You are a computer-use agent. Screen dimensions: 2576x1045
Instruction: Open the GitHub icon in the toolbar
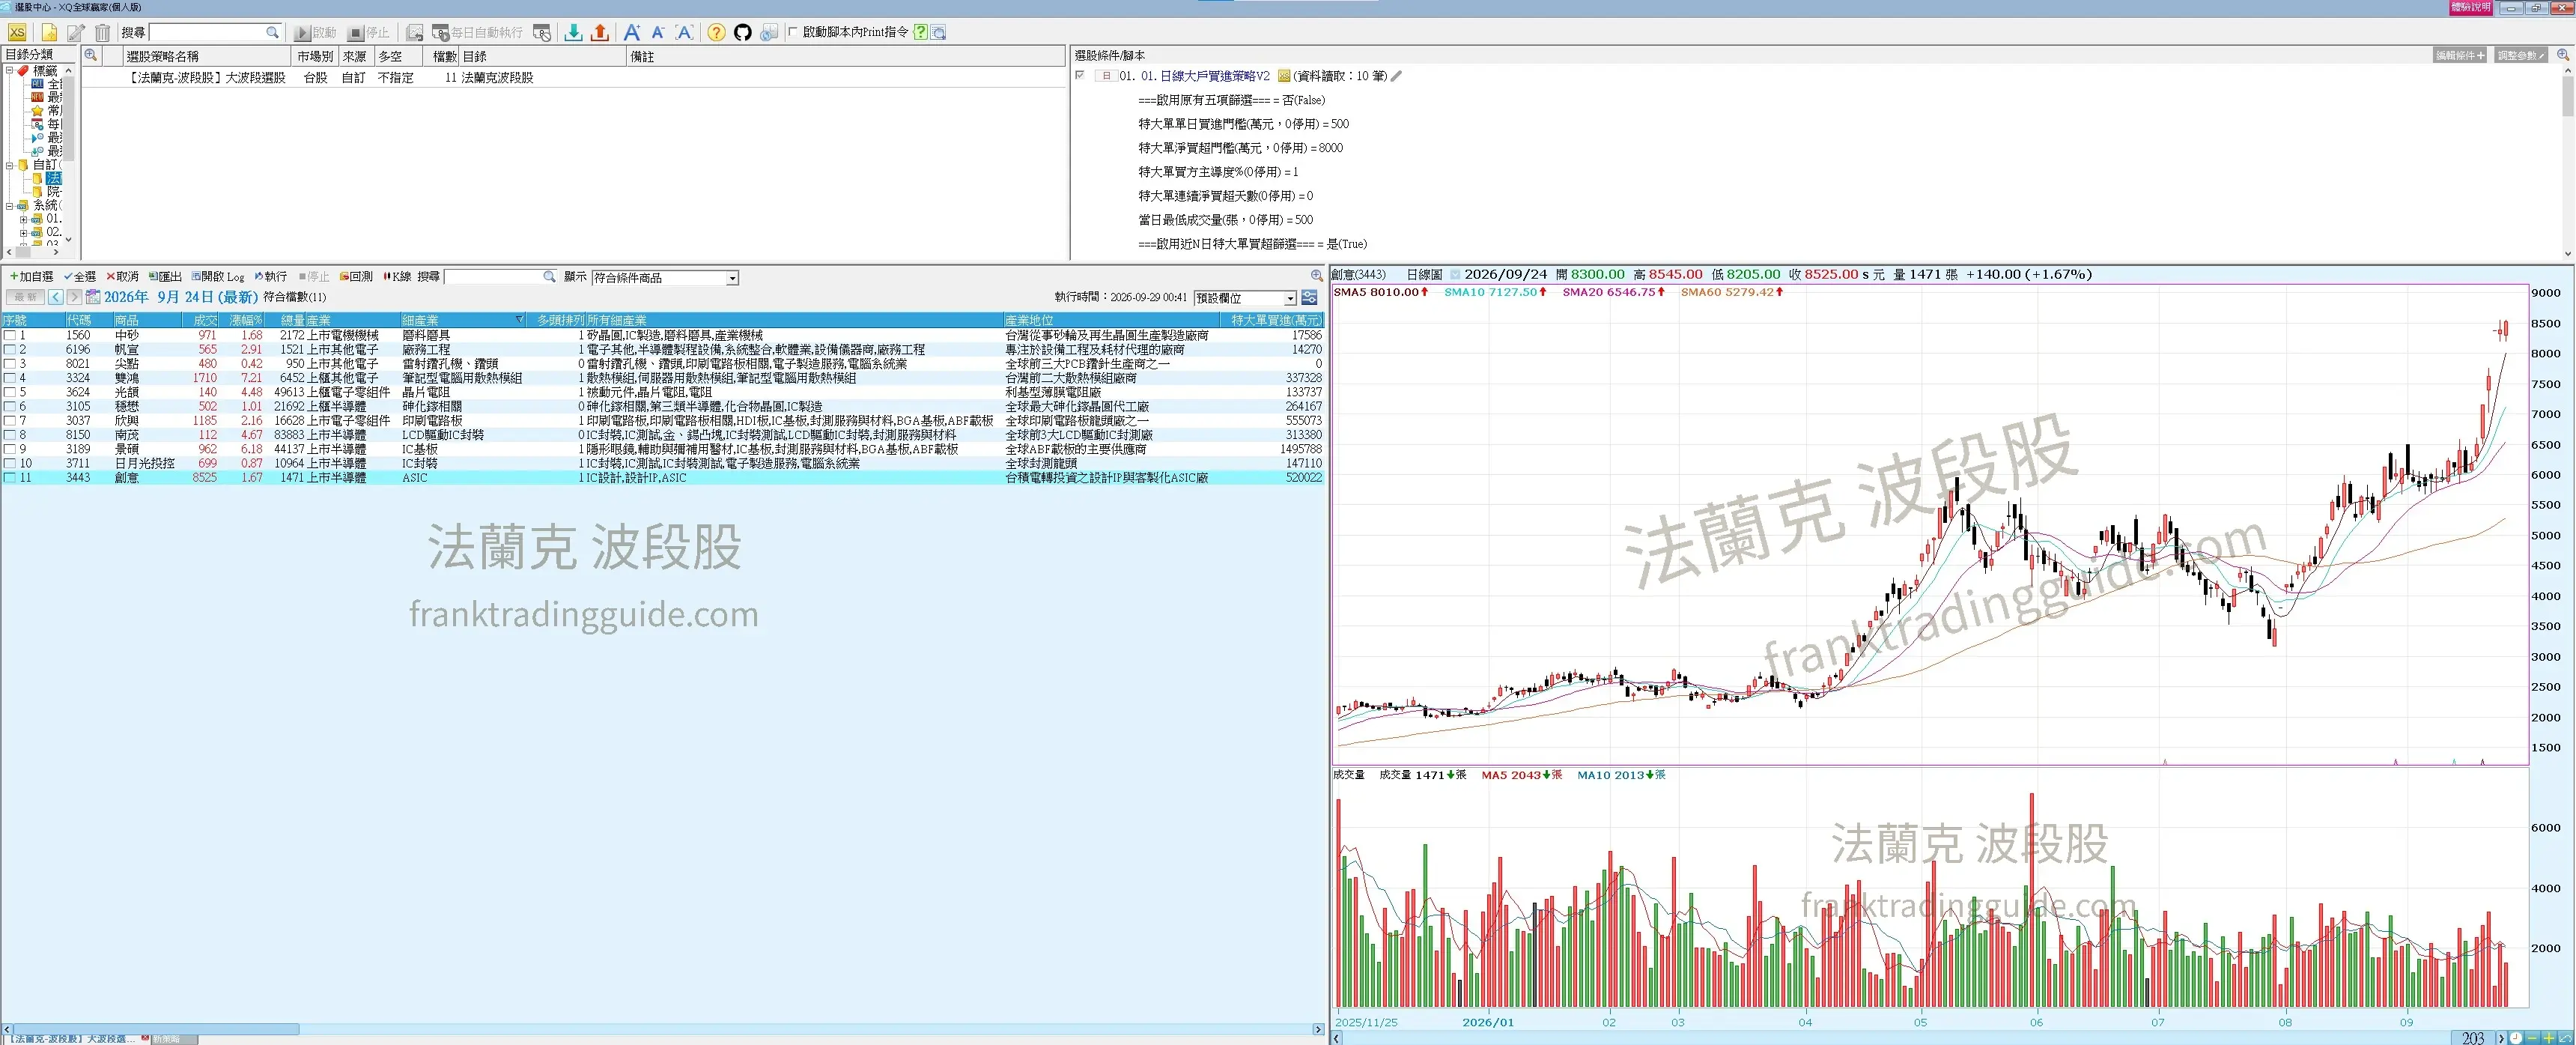(x=742, y=32)
